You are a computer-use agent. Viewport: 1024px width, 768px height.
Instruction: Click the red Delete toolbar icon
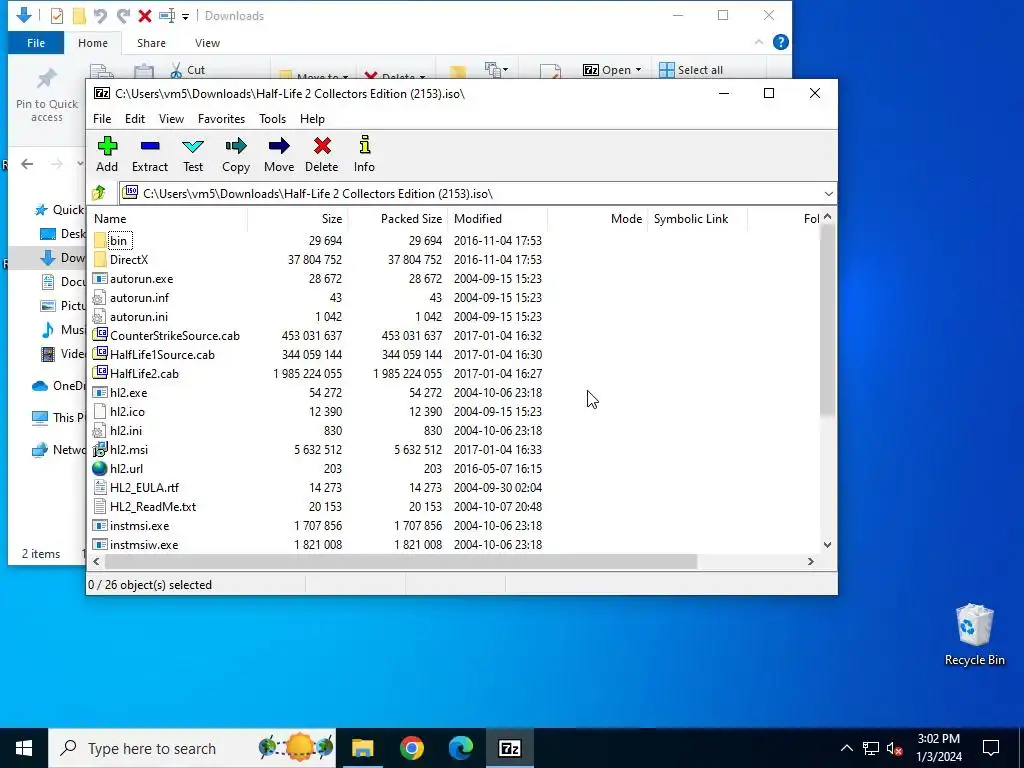[x=322, y=146]
